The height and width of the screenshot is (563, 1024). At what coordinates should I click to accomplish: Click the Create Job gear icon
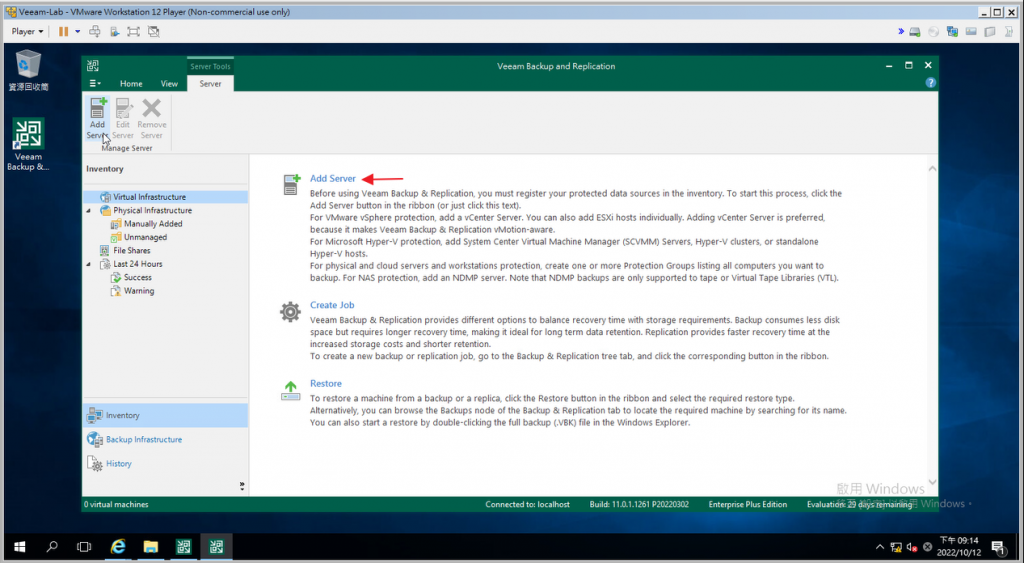point(290,312)
